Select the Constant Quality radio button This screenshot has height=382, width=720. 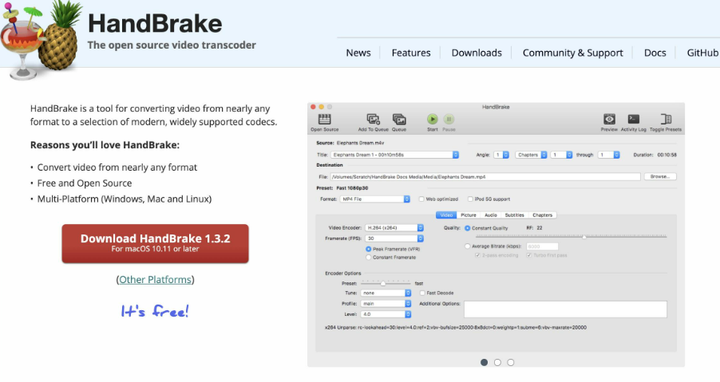coord(467,228)
